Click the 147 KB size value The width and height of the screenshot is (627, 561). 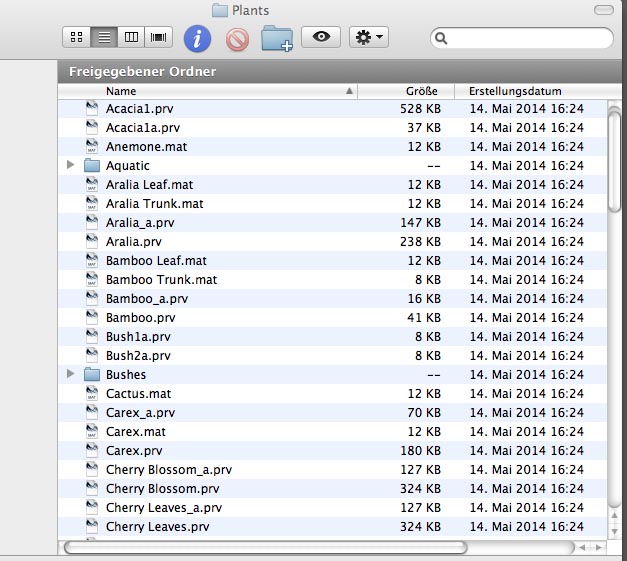pos(420,223)
